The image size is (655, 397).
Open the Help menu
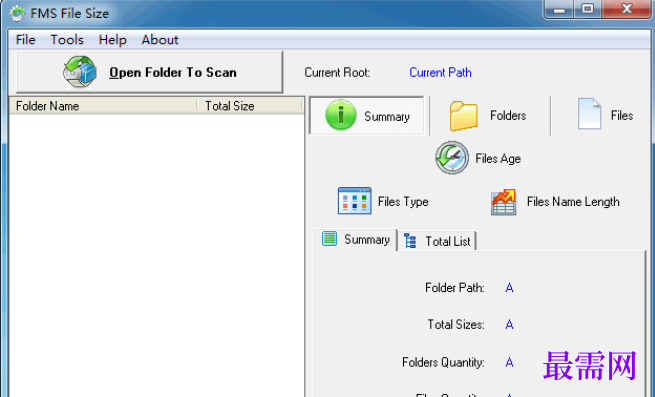pos(112,40)
